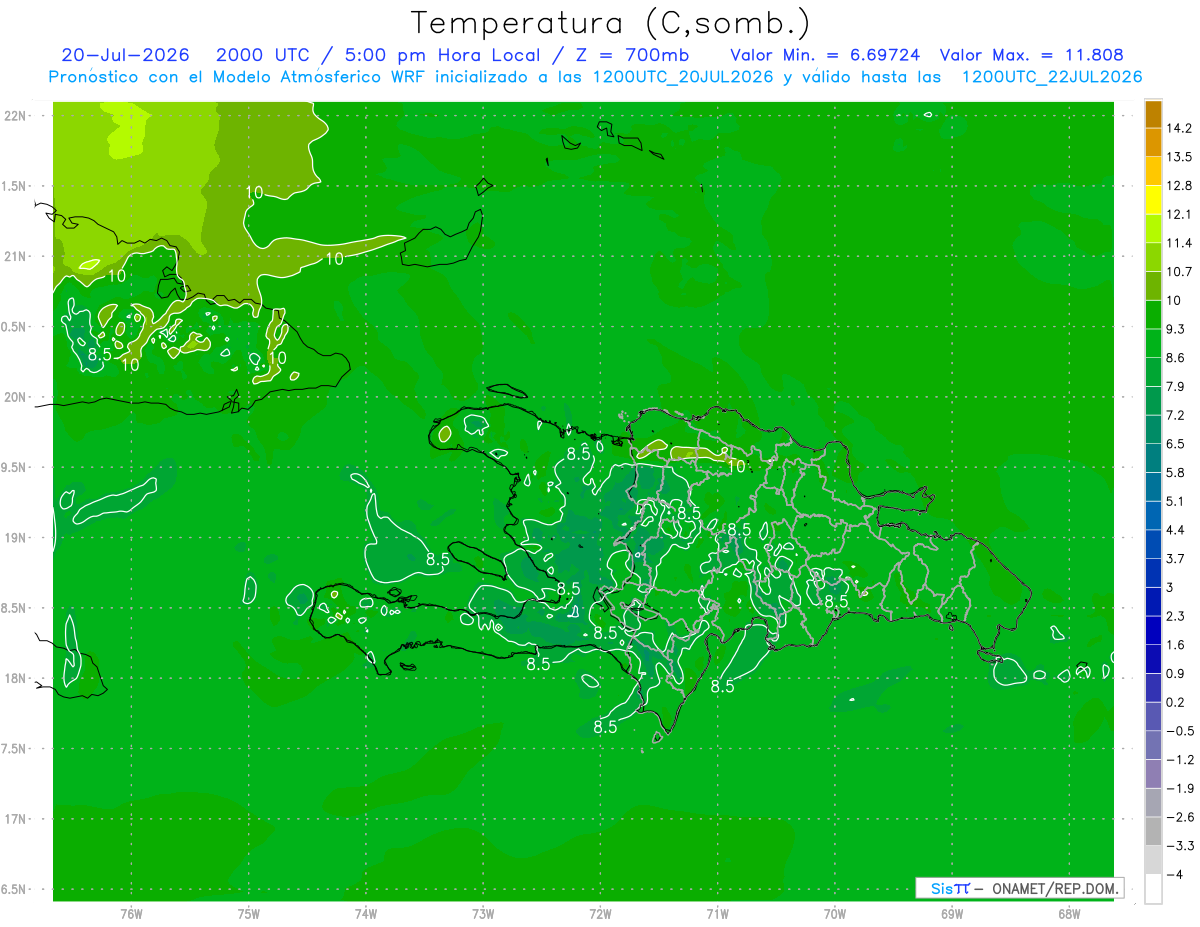
Task: Pick the blue legend swatch between 3.7 and 4.4
Action: 1153,545
